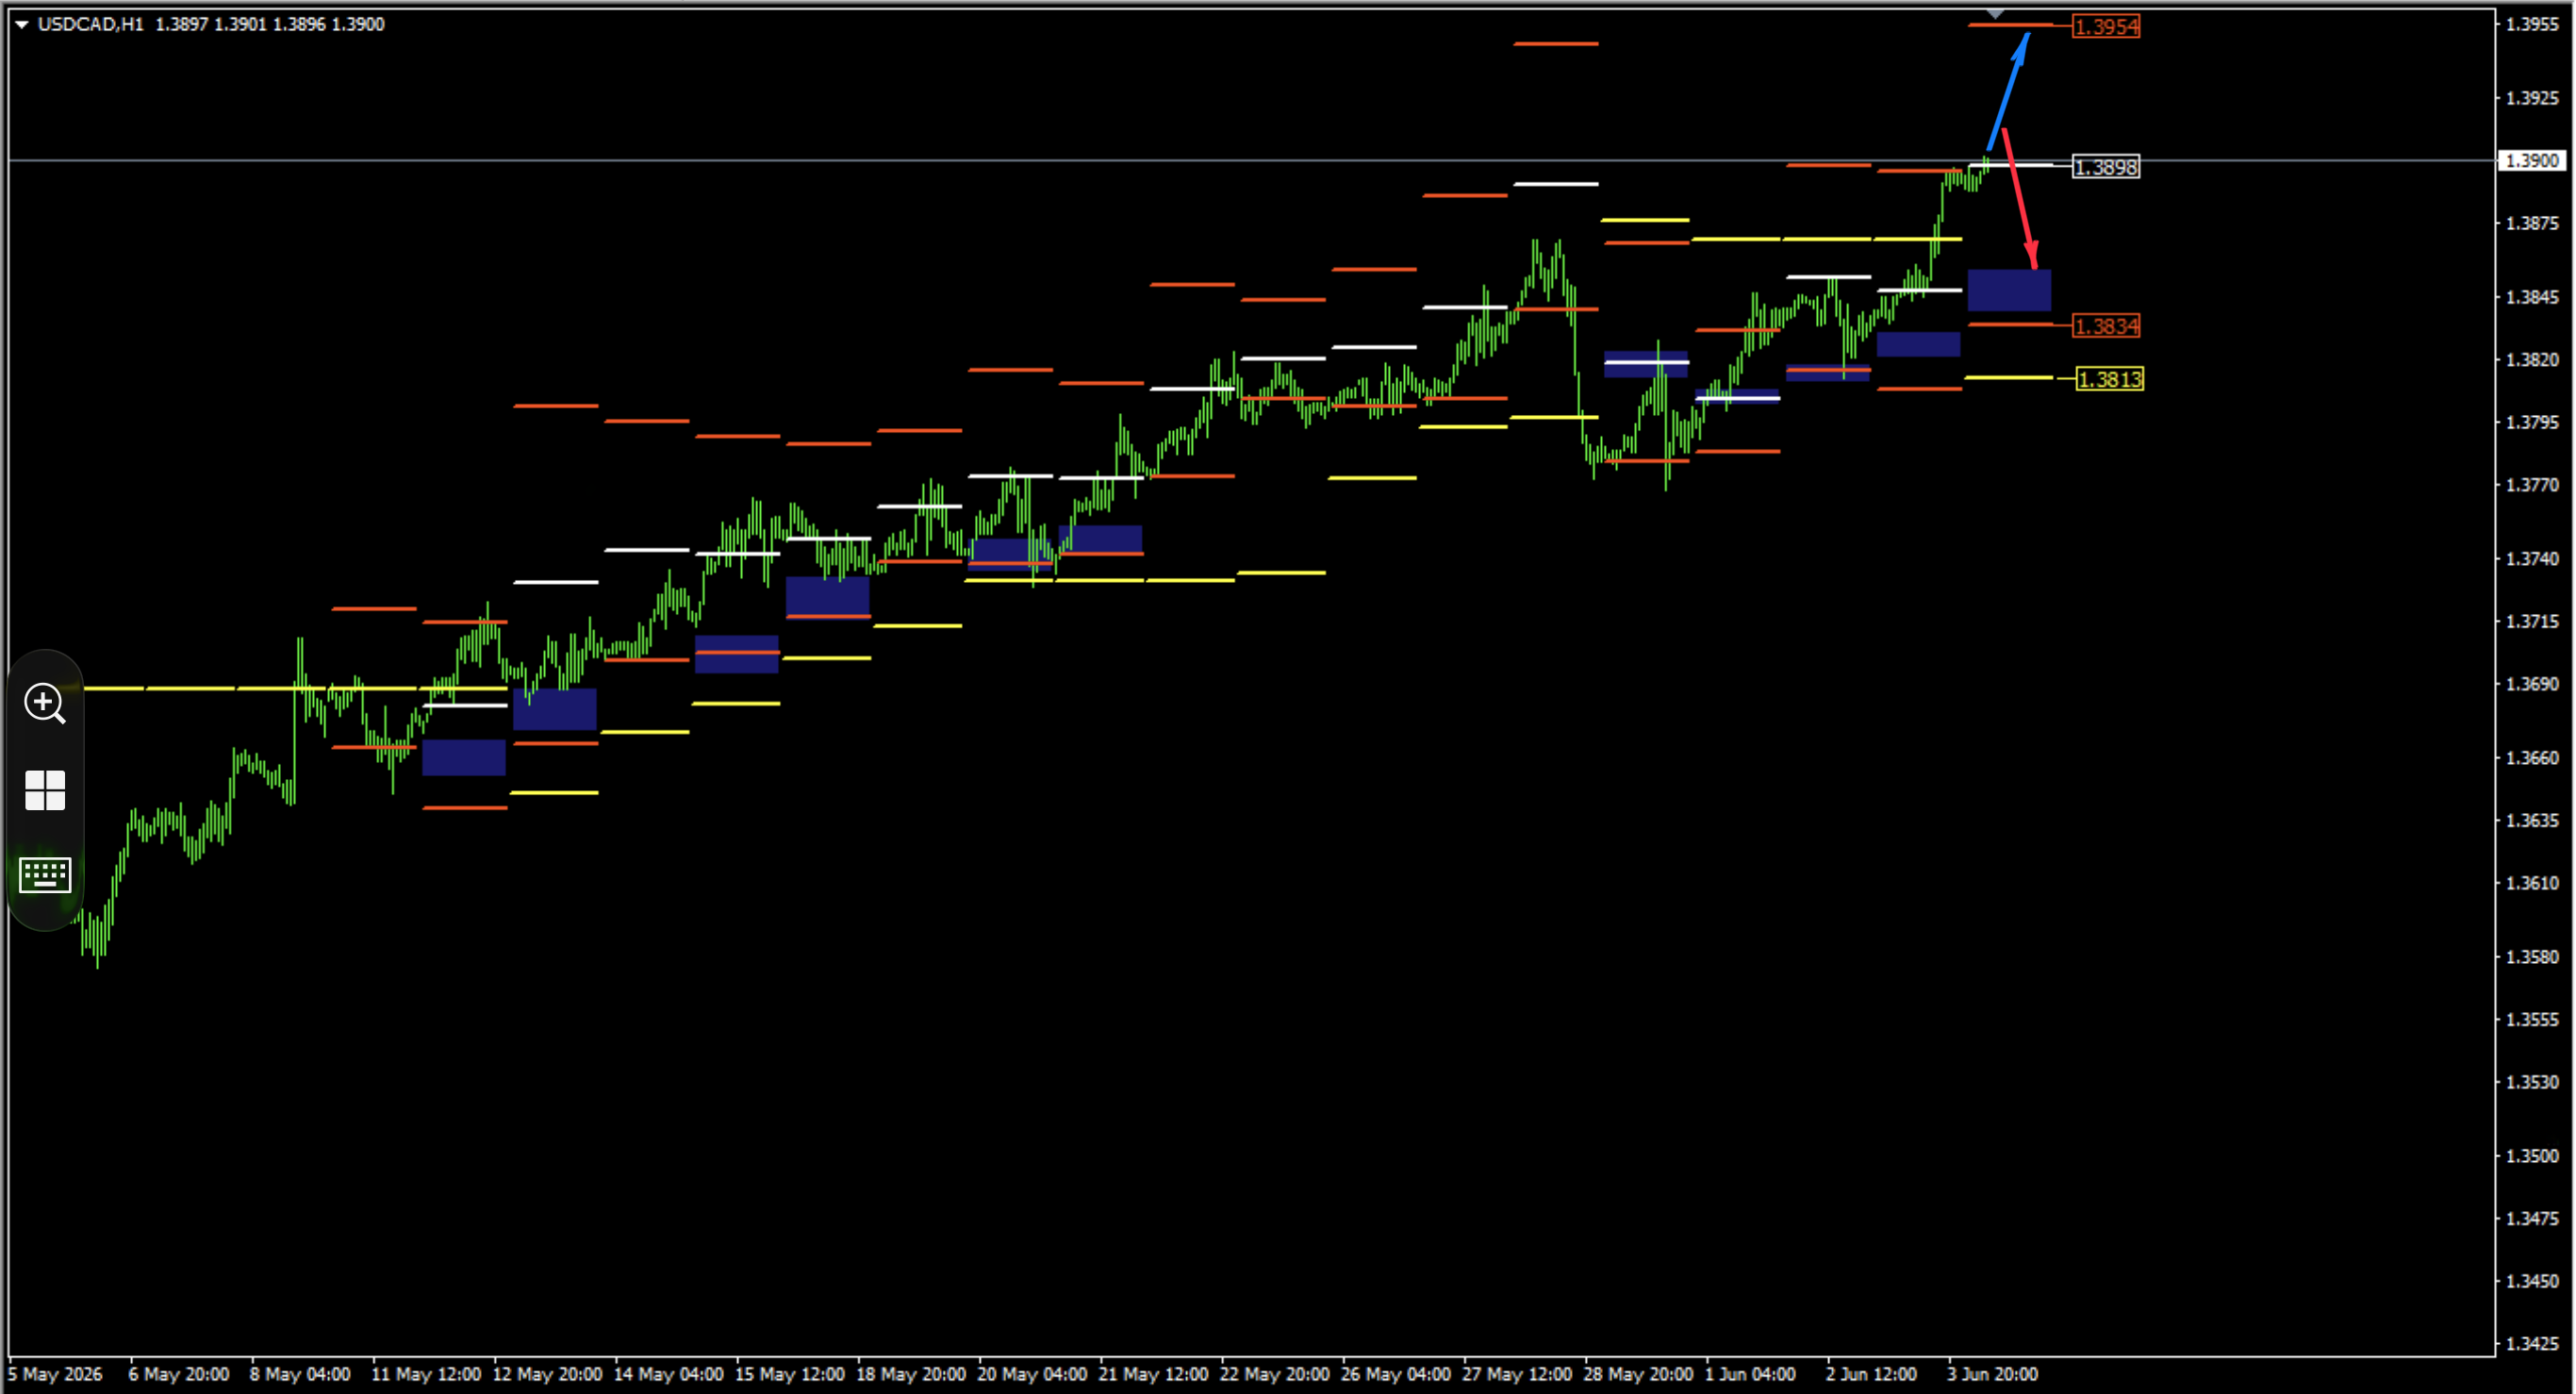Select the 1.3813 yellow price label

coord(2110,379)
